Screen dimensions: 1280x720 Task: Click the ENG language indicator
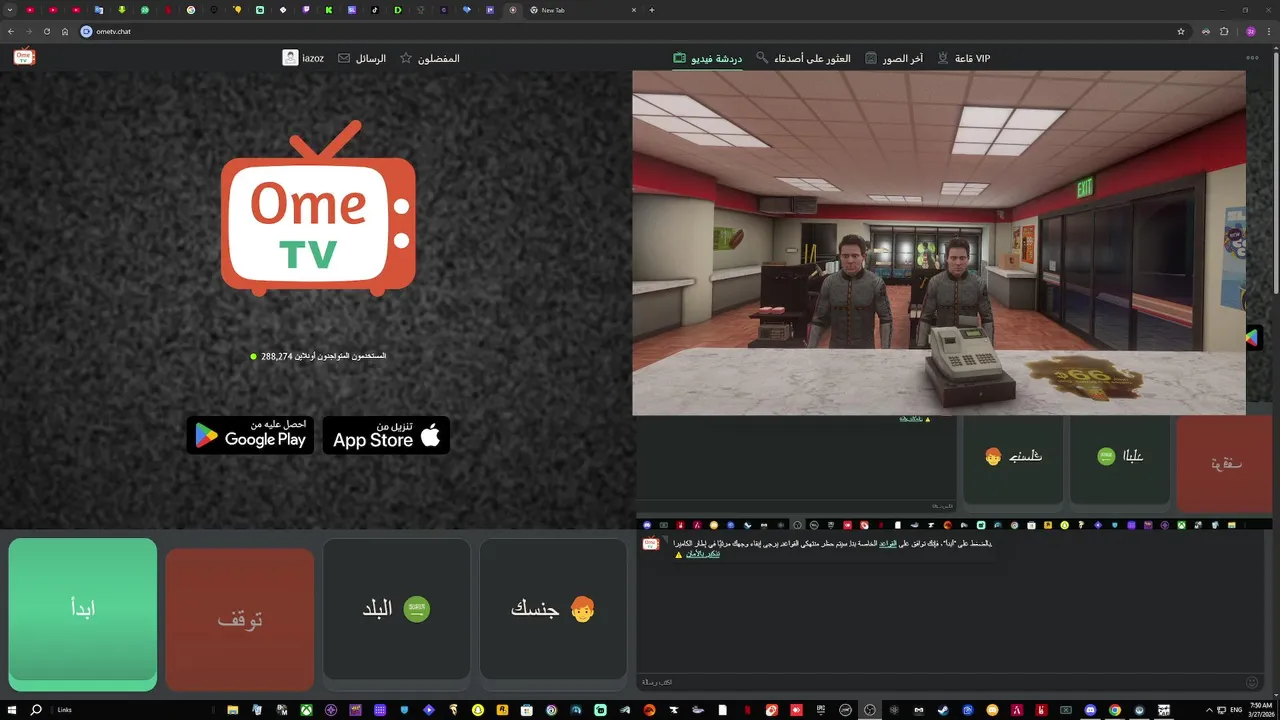1236,710
